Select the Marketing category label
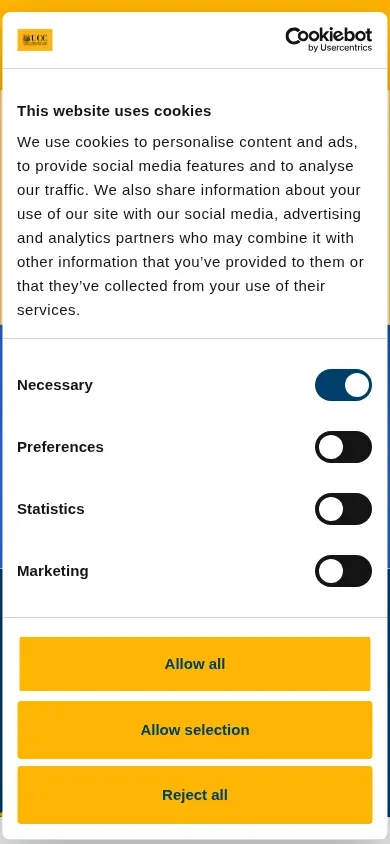This screenshot has width=390, height=844. 53,571
